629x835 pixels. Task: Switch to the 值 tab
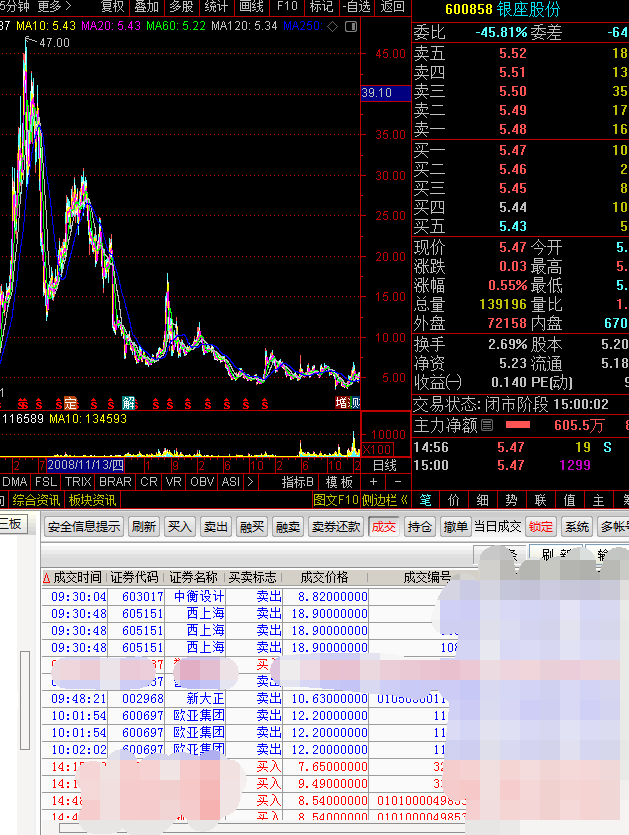pyautogui.click(x=569, y=500)
